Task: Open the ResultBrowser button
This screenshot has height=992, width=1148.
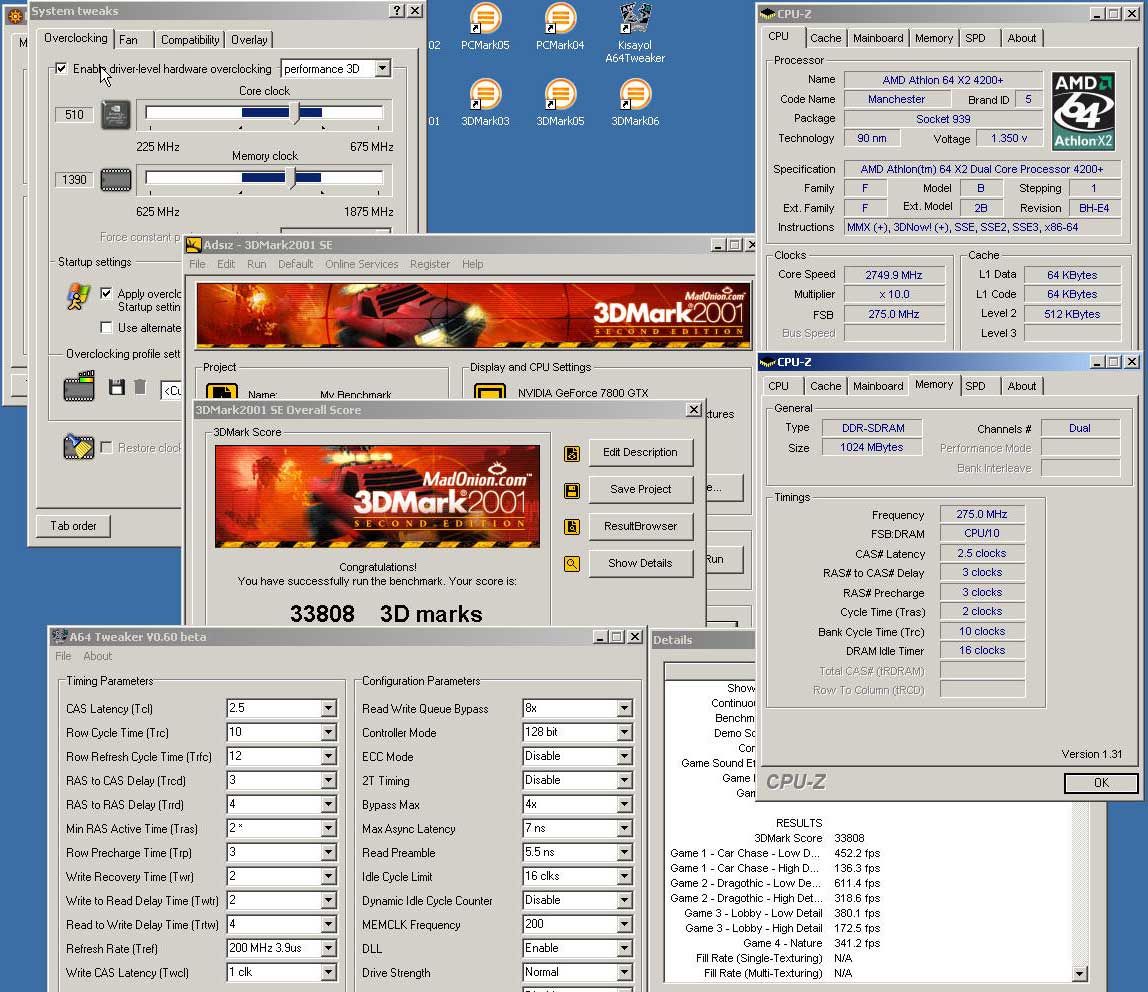Action: (641, 526)
